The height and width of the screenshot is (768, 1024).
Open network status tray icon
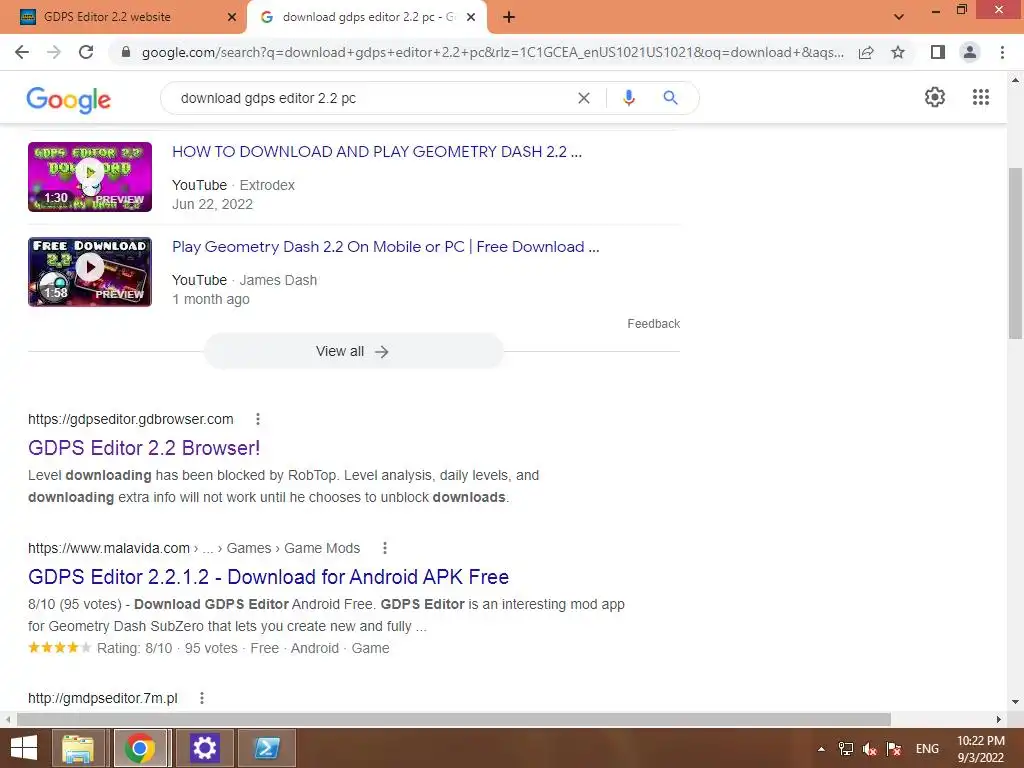pos(846,749)
